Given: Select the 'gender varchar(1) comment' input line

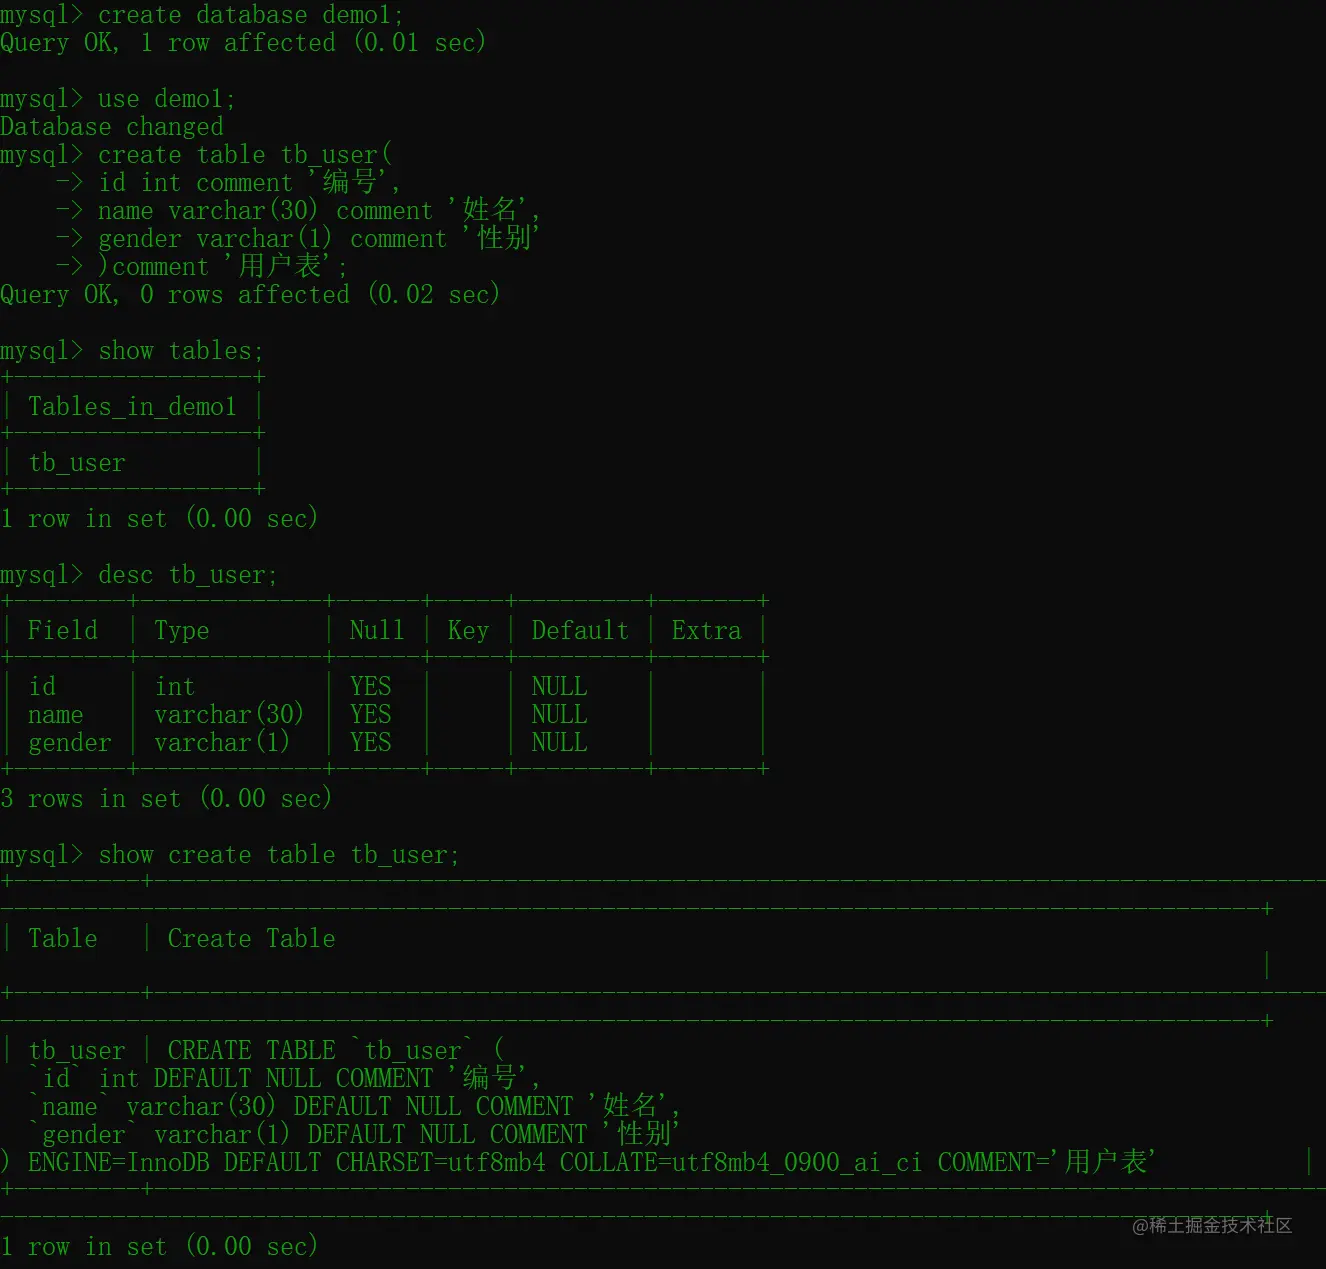Looking at the screenshot, I should 319,239.
